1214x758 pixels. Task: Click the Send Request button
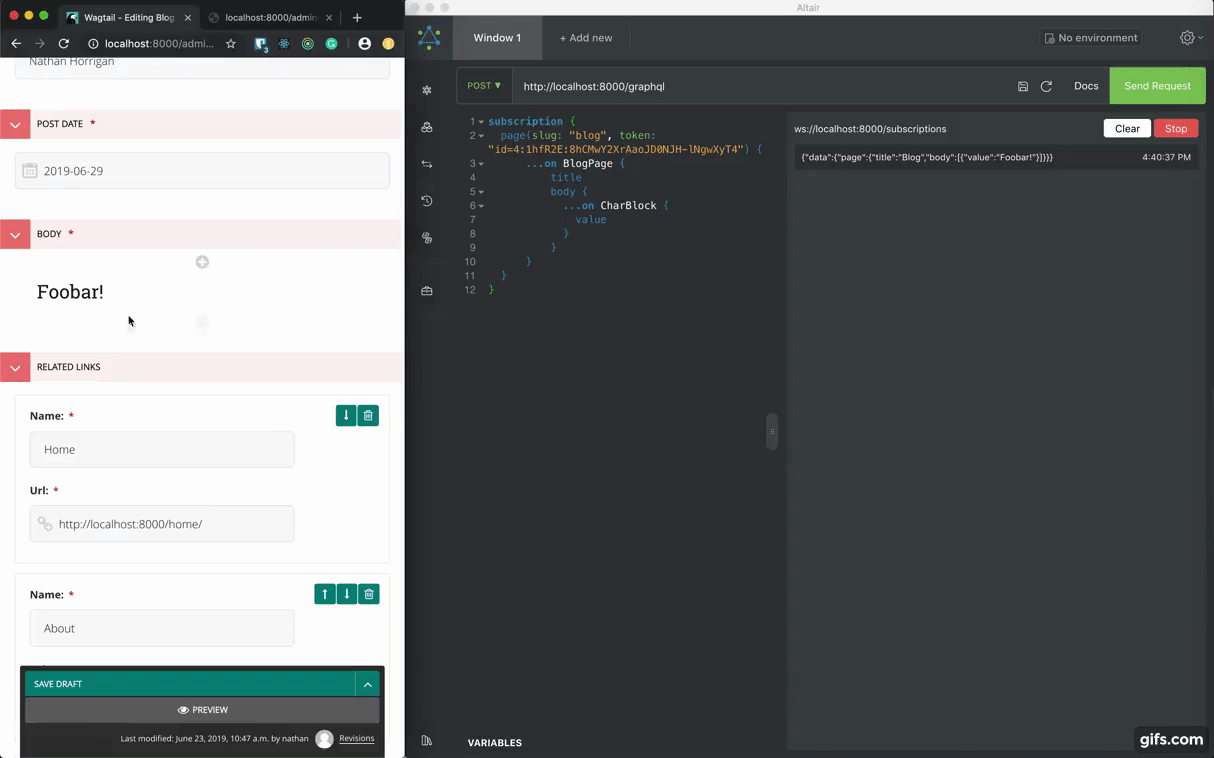pyautogui.click(x=1157, y=86)
